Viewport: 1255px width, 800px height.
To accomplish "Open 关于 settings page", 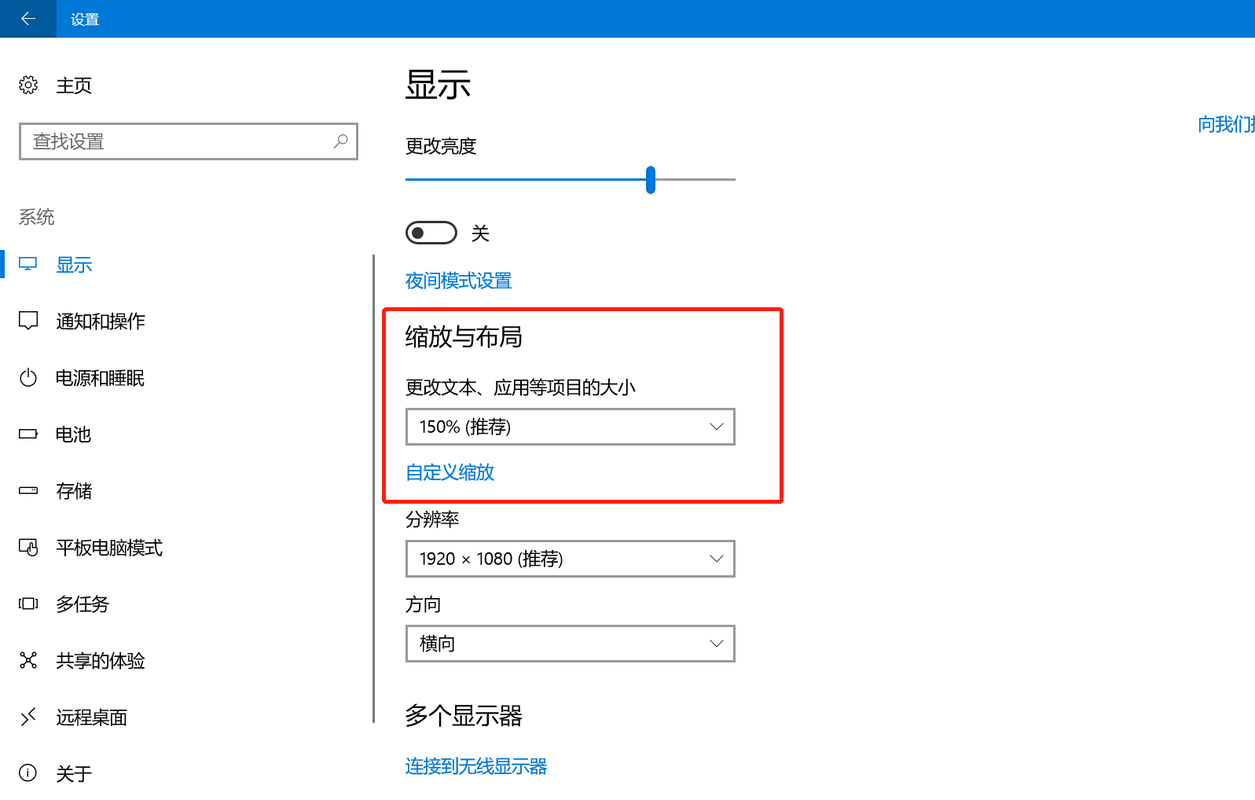I will tap(74, 774).
